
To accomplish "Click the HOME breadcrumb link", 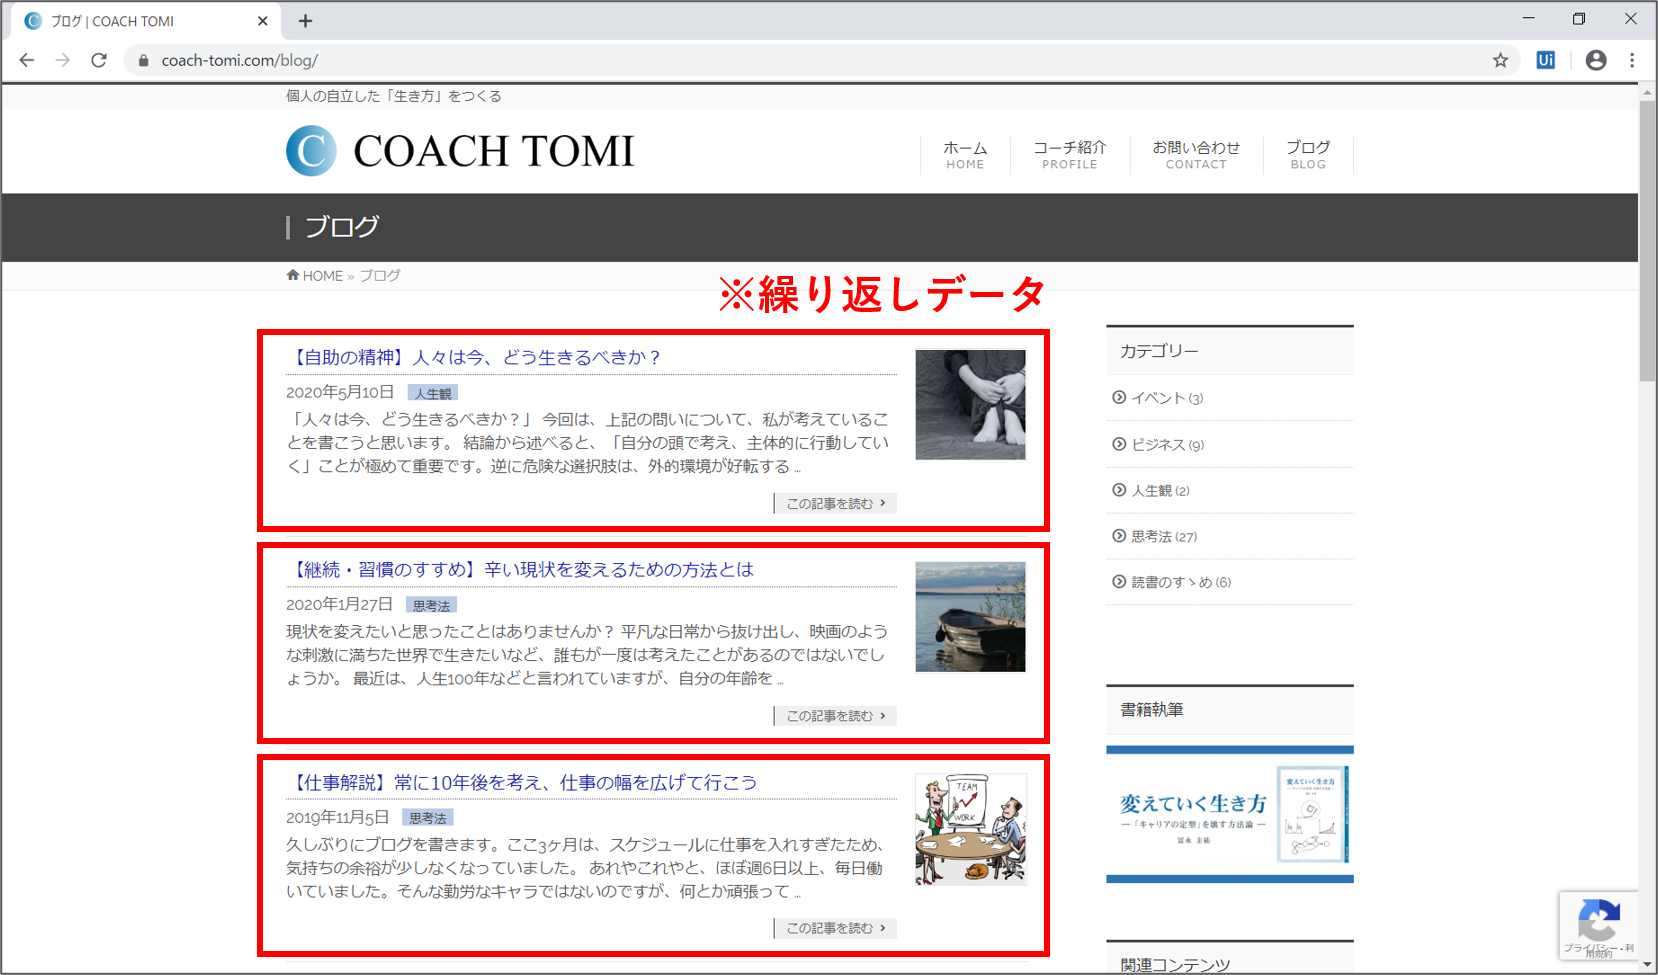I will tap(322, 276).
